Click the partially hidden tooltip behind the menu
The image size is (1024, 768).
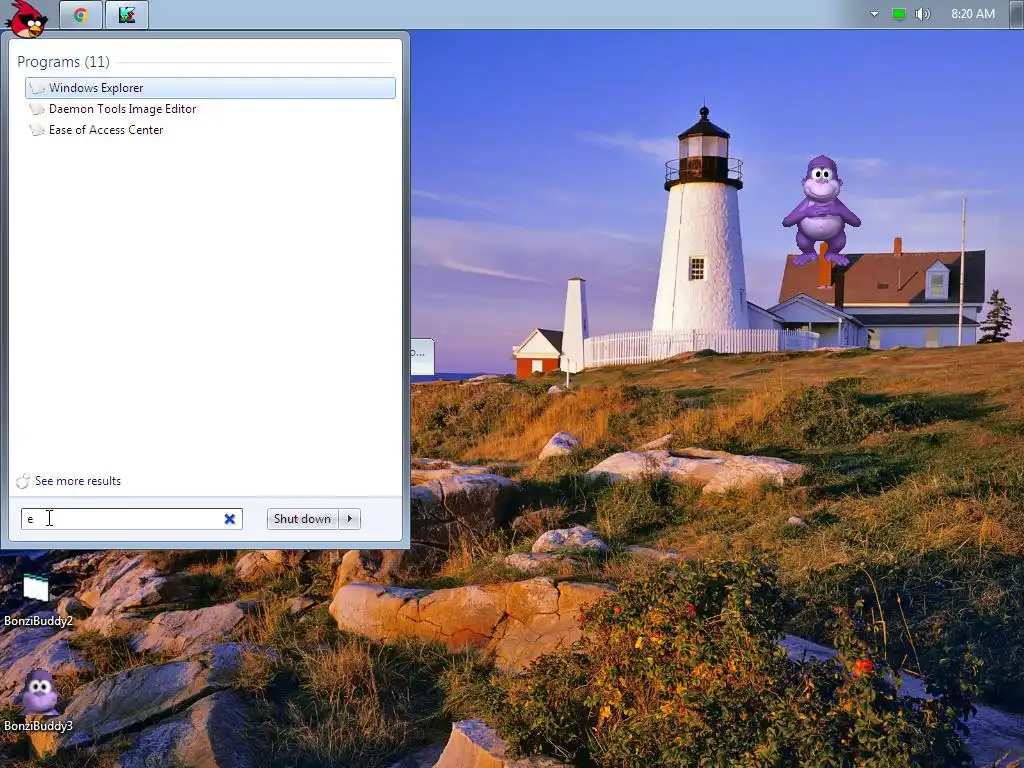[x=422, y=357]
